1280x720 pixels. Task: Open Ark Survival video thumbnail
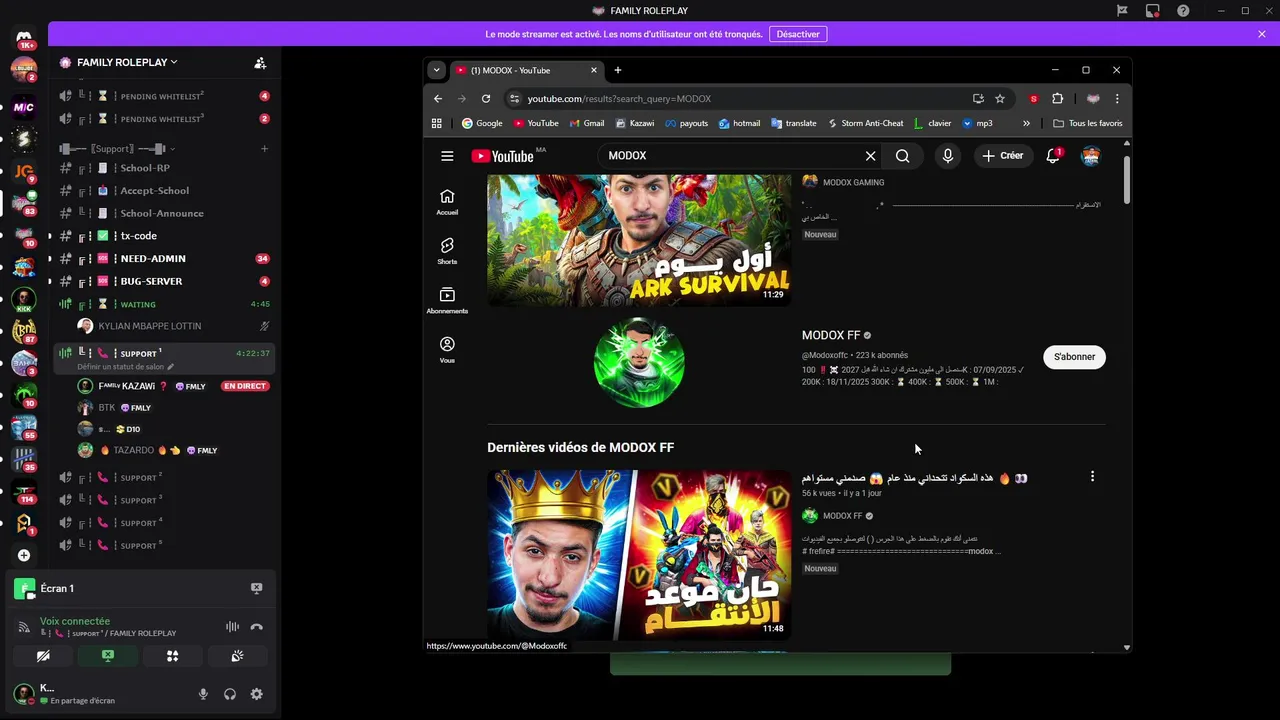639,240
